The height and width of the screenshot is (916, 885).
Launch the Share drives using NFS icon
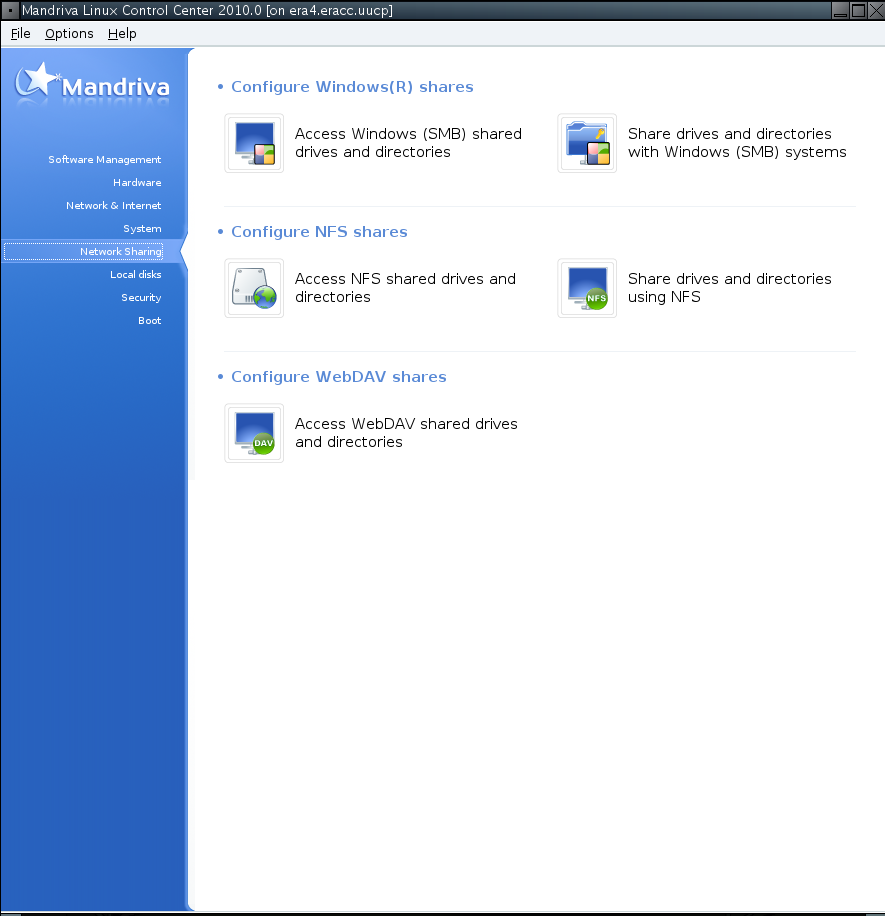pyautogui.click(x=587, y=288)
